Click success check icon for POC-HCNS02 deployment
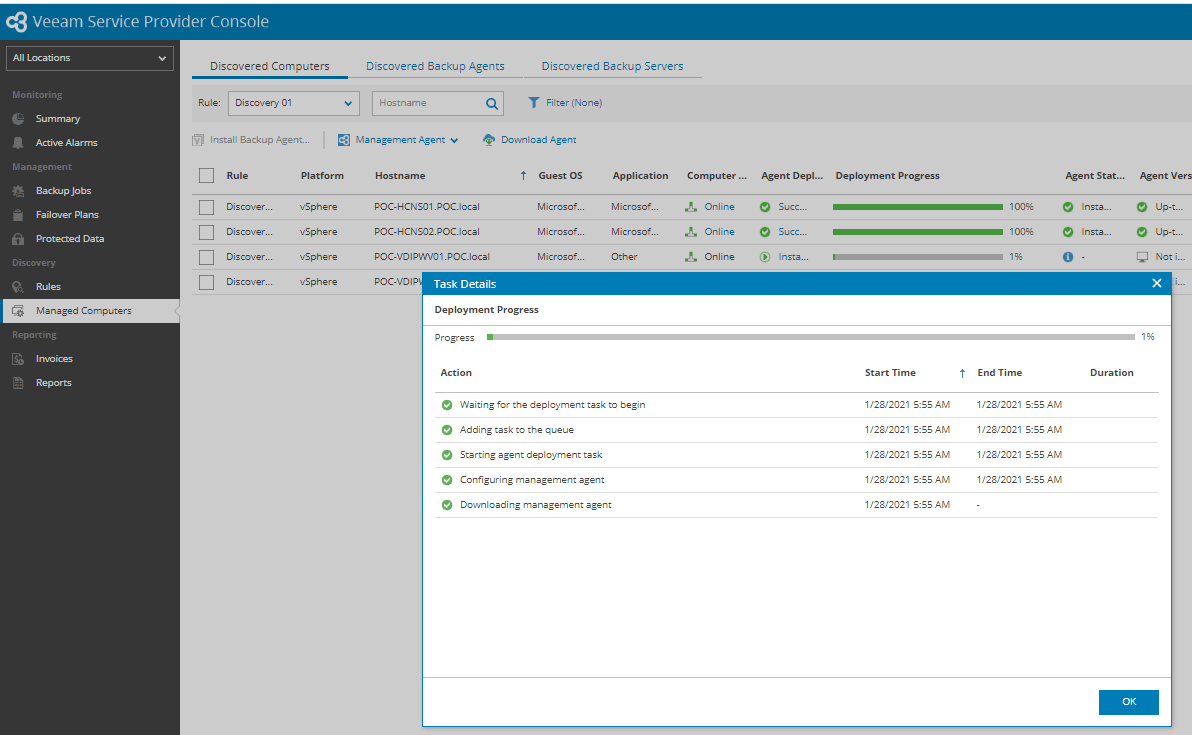The width and height of the screenshot is (1192, 735). click(765, 232)
